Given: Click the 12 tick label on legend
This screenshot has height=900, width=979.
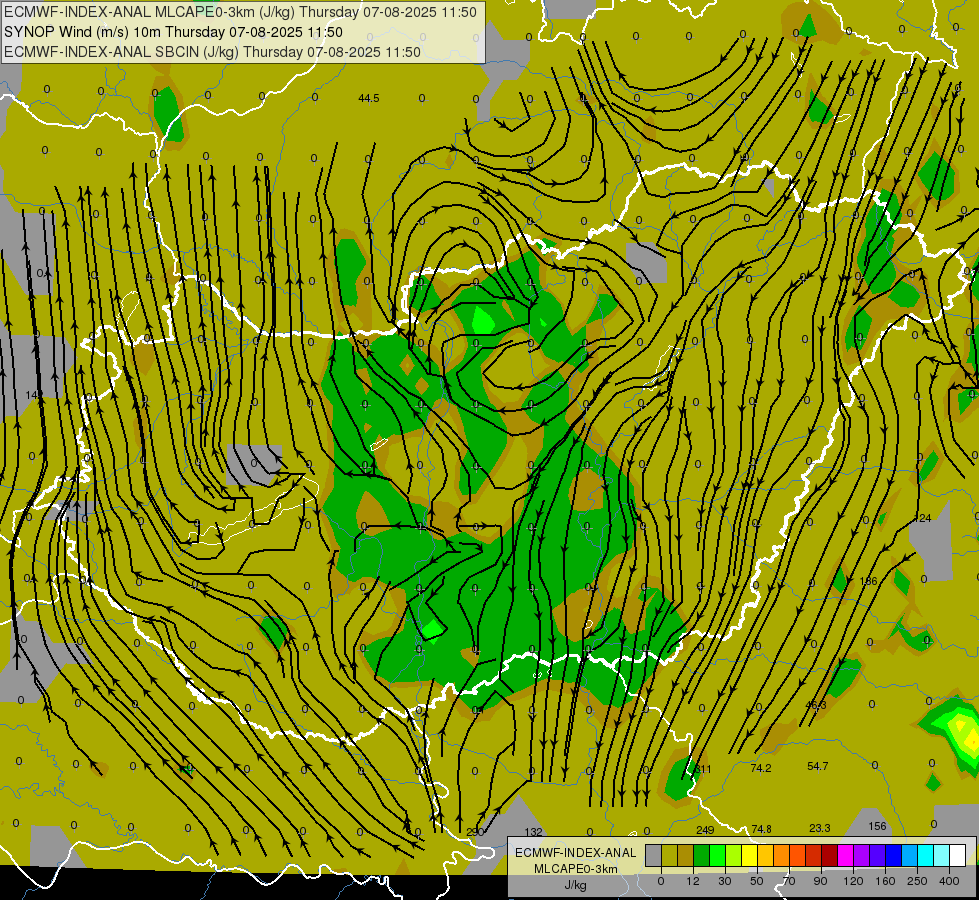Looking at the screenshot, I should point(693,881).
